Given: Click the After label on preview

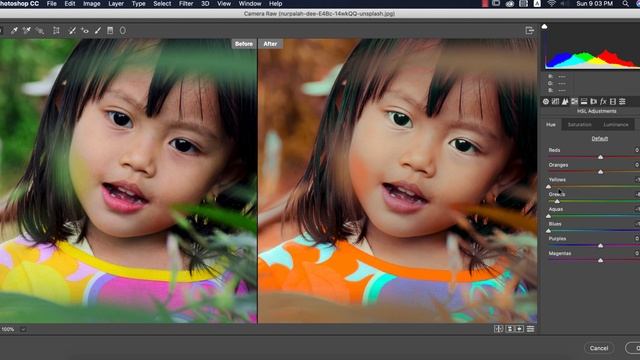Looking at the screenshot, I should [x=270, y=44].
